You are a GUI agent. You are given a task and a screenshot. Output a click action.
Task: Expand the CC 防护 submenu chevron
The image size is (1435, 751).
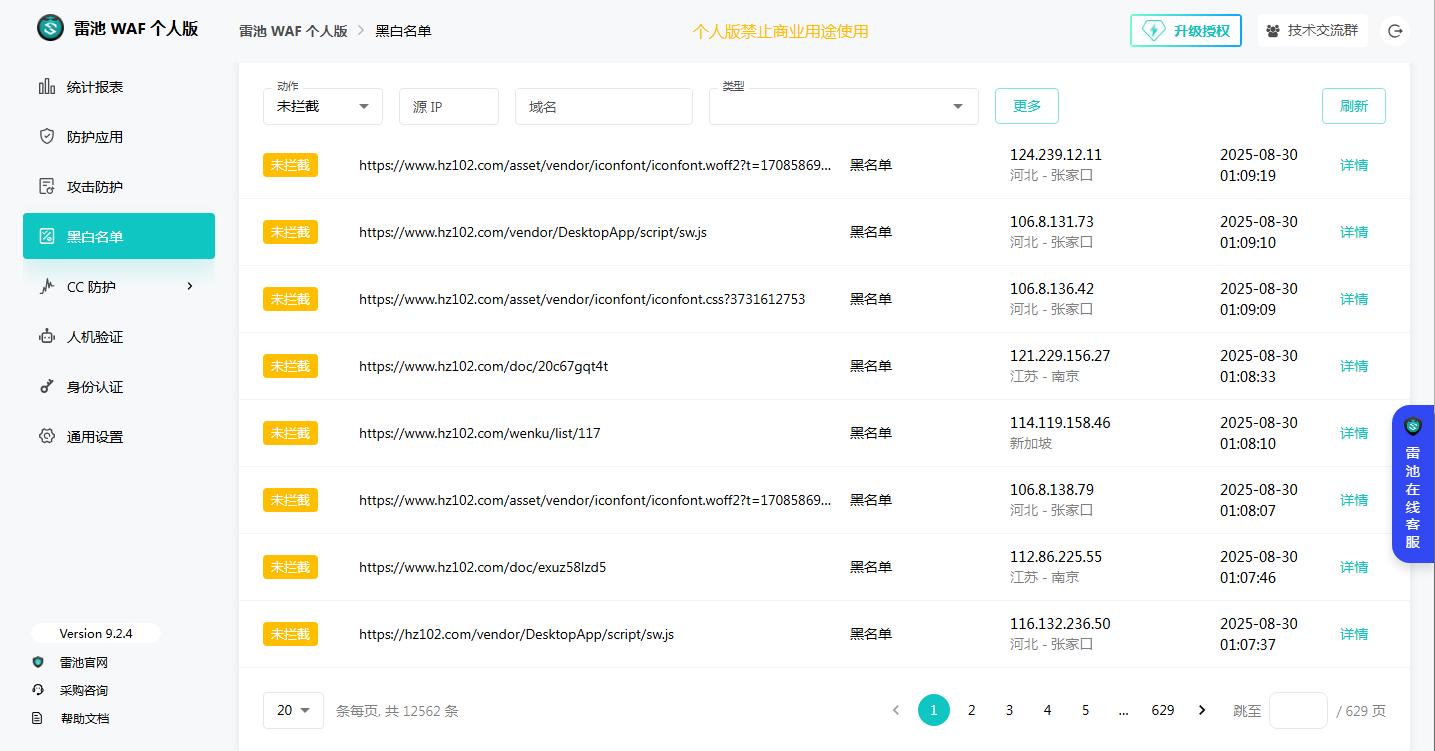(190, 287)
